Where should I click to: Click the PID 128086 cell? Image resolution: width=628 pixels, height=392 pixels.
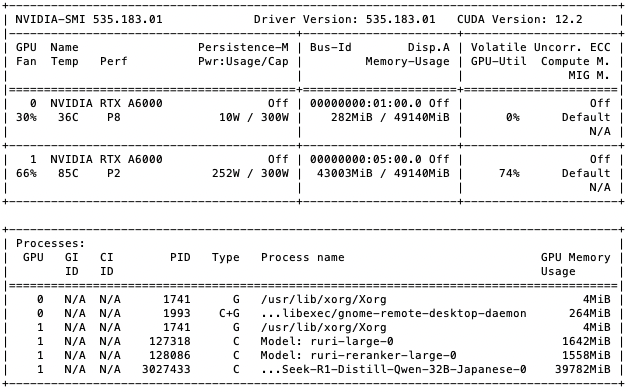pos(170,355)
